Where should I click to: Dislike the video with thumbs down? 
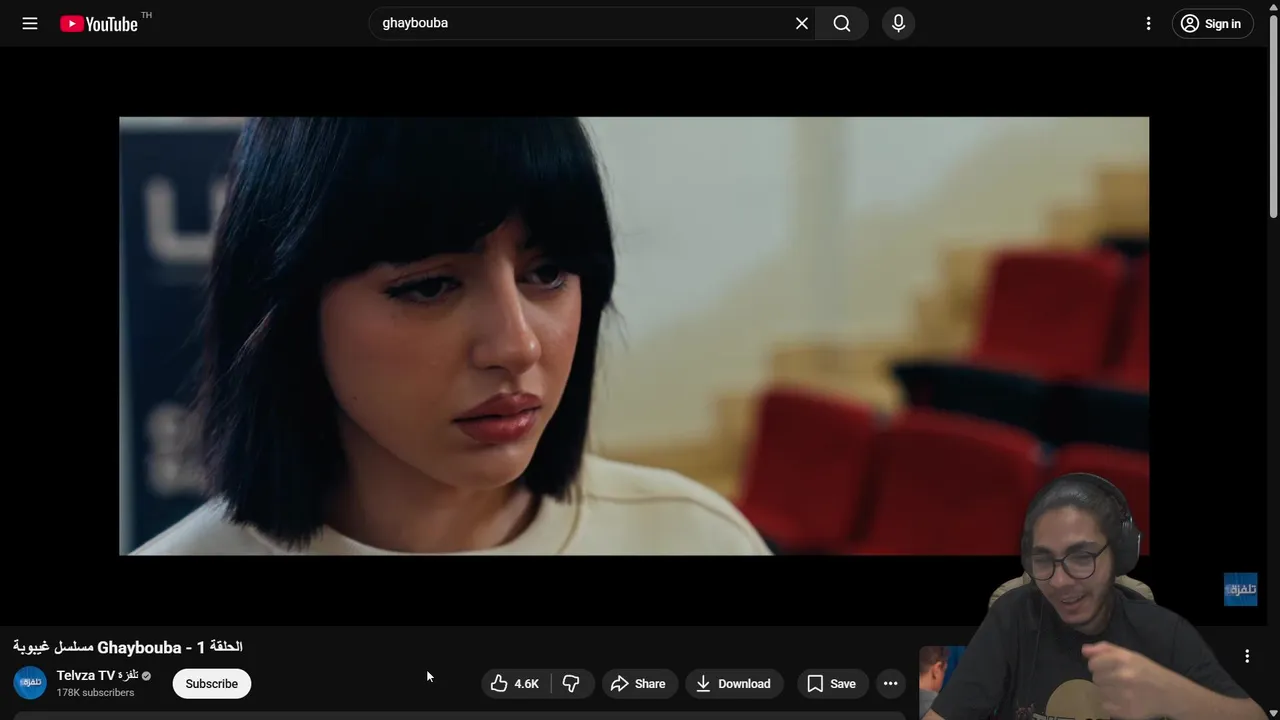[571, 683]
